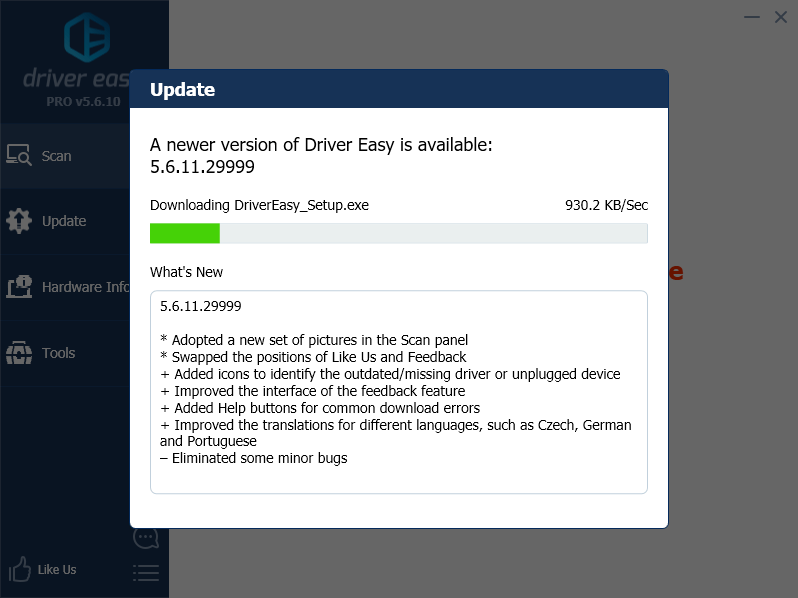Click 'Improved the translations for different languages' line
798x598 pixels.
pyautogui.click(x=395, y=433)
